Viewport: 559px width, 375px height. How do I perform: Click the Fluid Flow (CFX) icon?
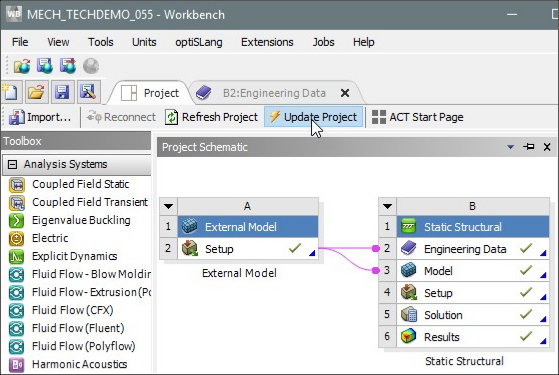pyautogui.click(x=16, y=310)
